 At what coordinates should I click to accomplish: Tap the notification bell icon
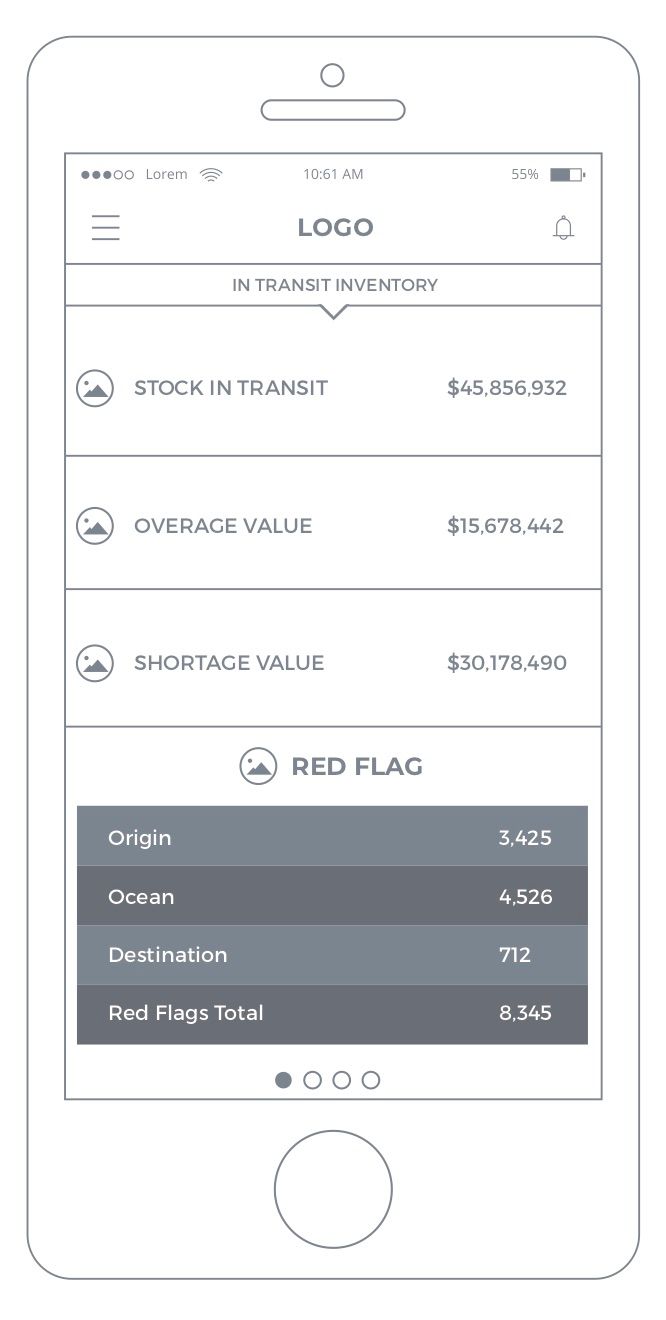tap(564, 228)
